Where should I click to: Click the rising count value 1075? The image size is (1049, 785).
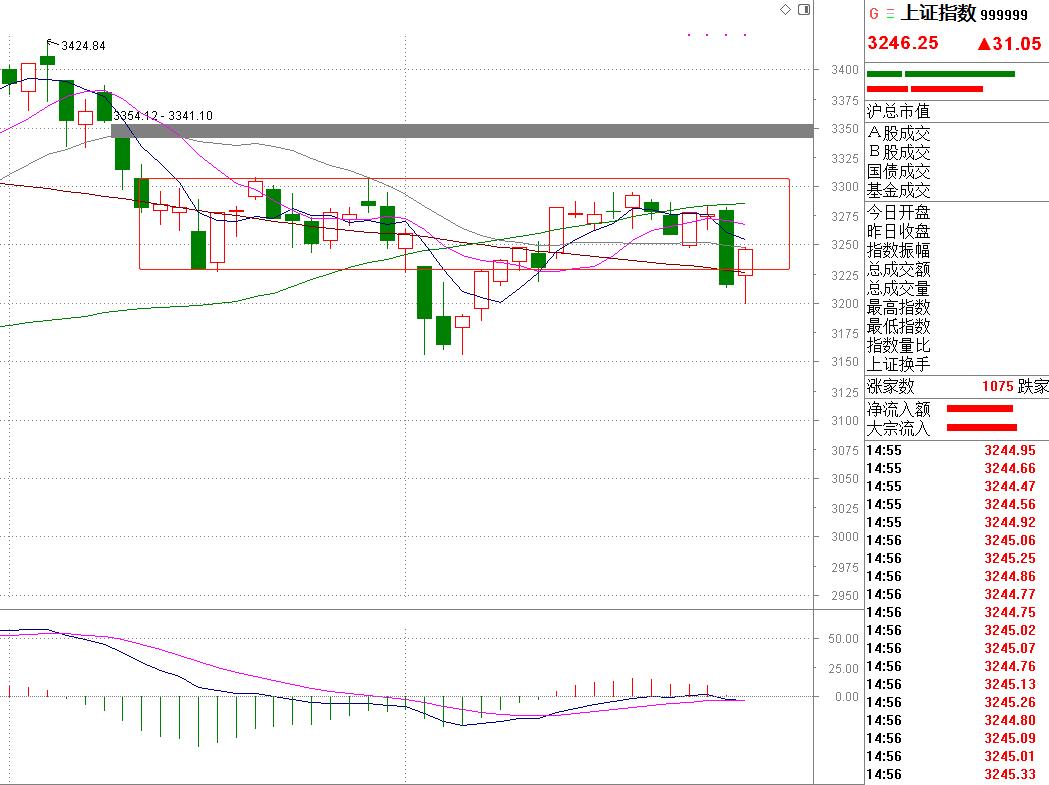[x=997, y=386]
